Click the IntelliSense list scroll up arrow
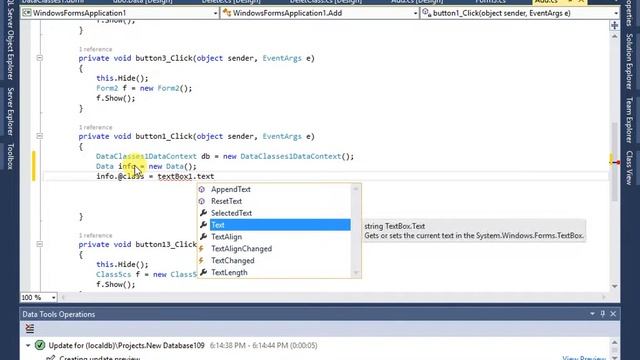The height and width of the screenshot is (360, 640). pos(356,189)
